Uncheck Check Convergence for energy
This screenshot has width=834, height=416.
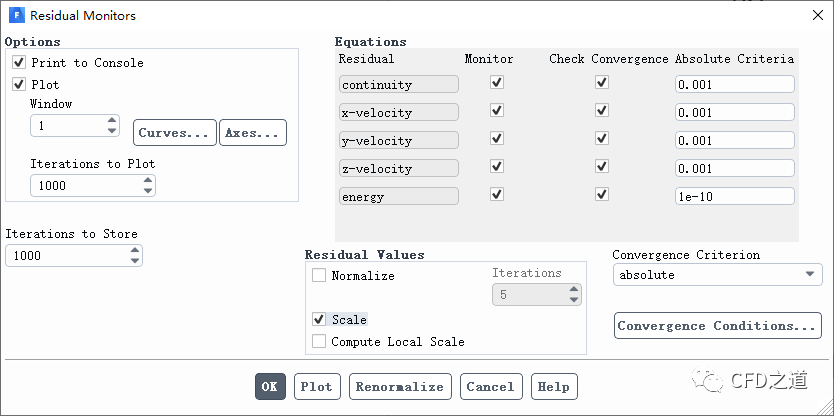click(x=601, y=195)
